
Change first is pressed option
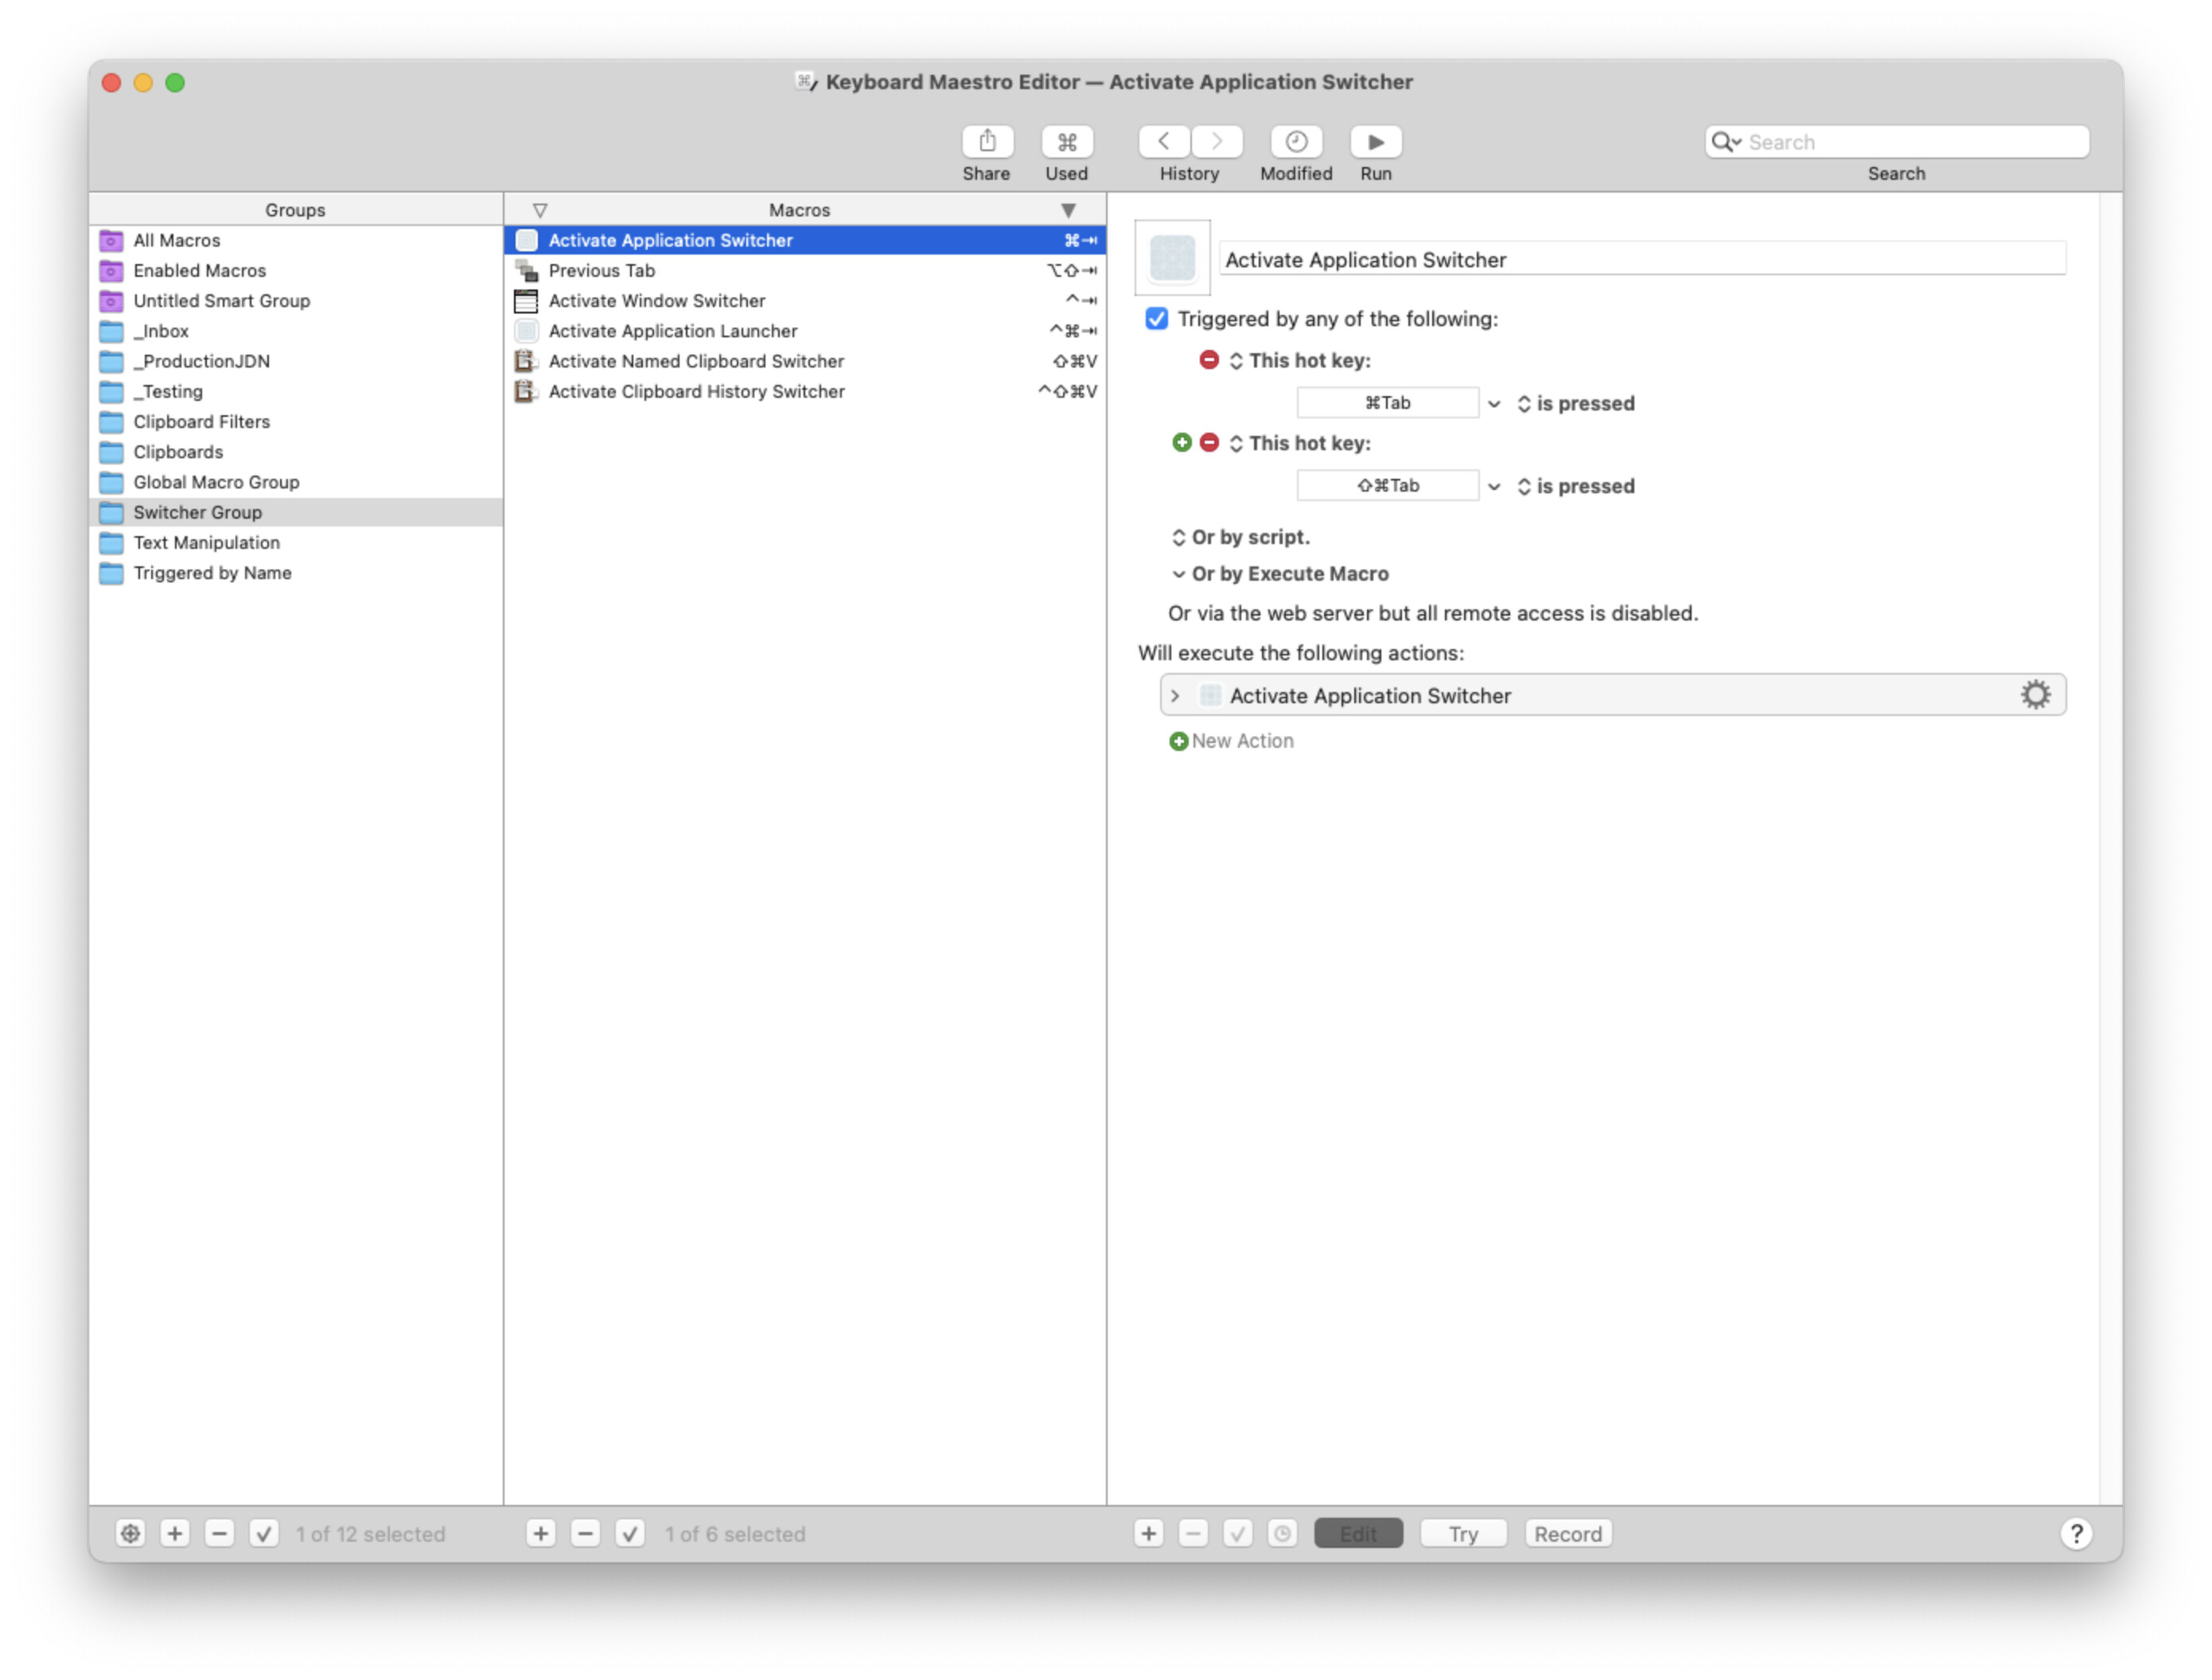click(x=1575, y=404)
